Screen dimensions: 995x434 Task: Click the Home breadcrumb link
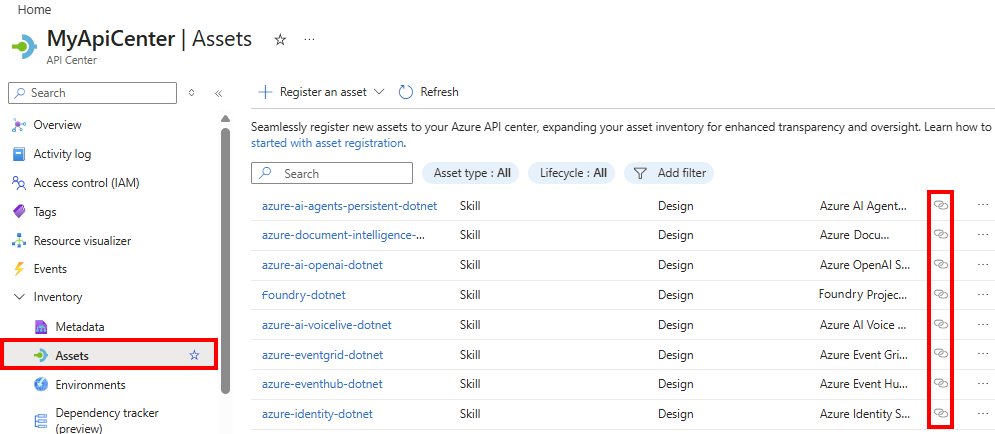pyautogui.click(x=34, y=10)
